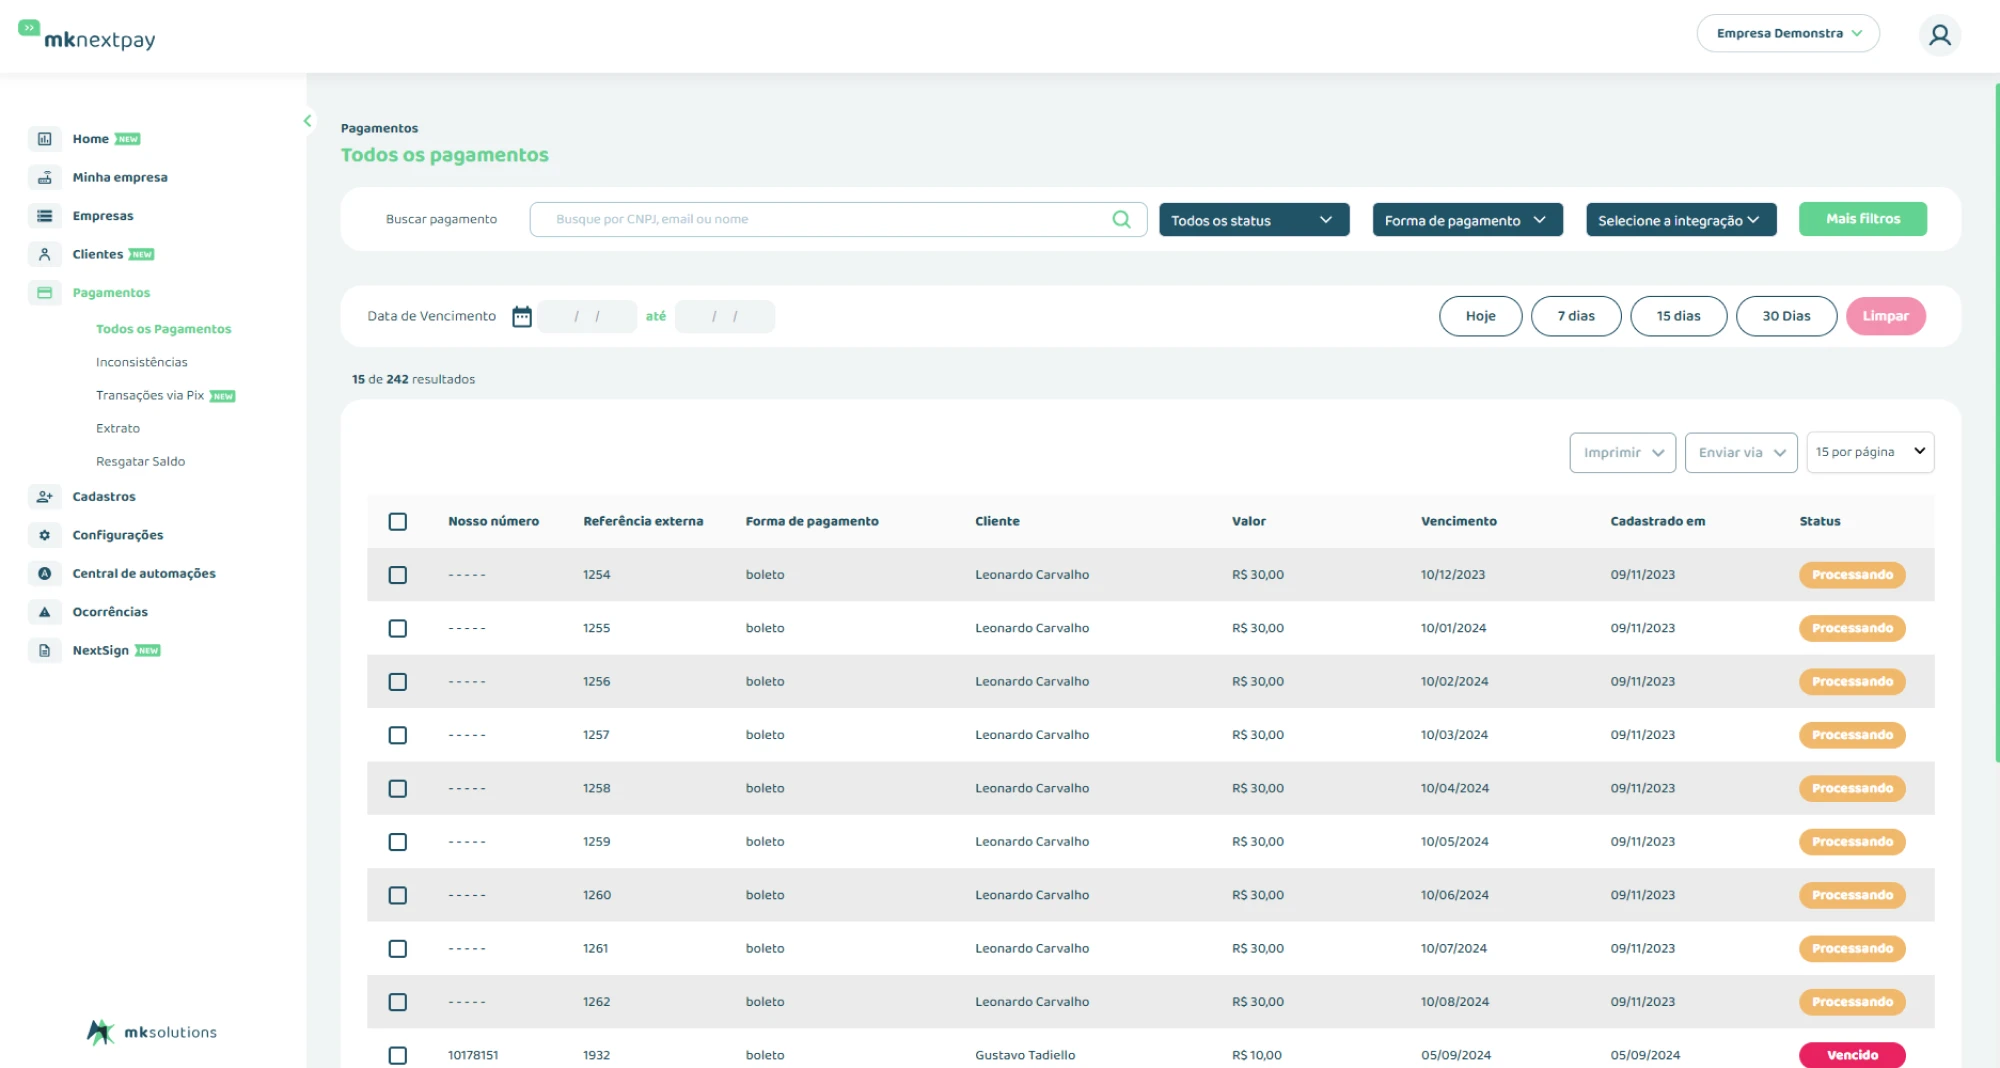2000x1068 pixels.
Task: Click the Central de automações icon
Action: (x=44, y=573)
